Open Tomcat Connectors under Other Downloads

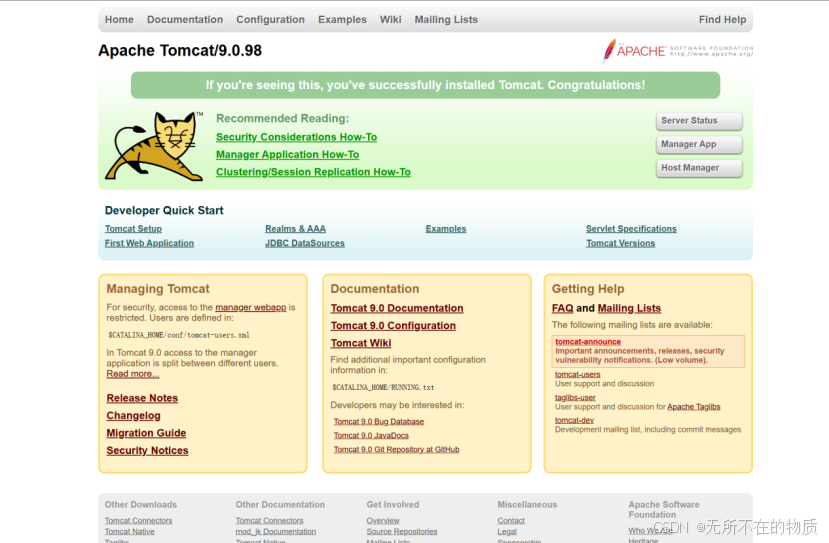[x=139, y=521]
